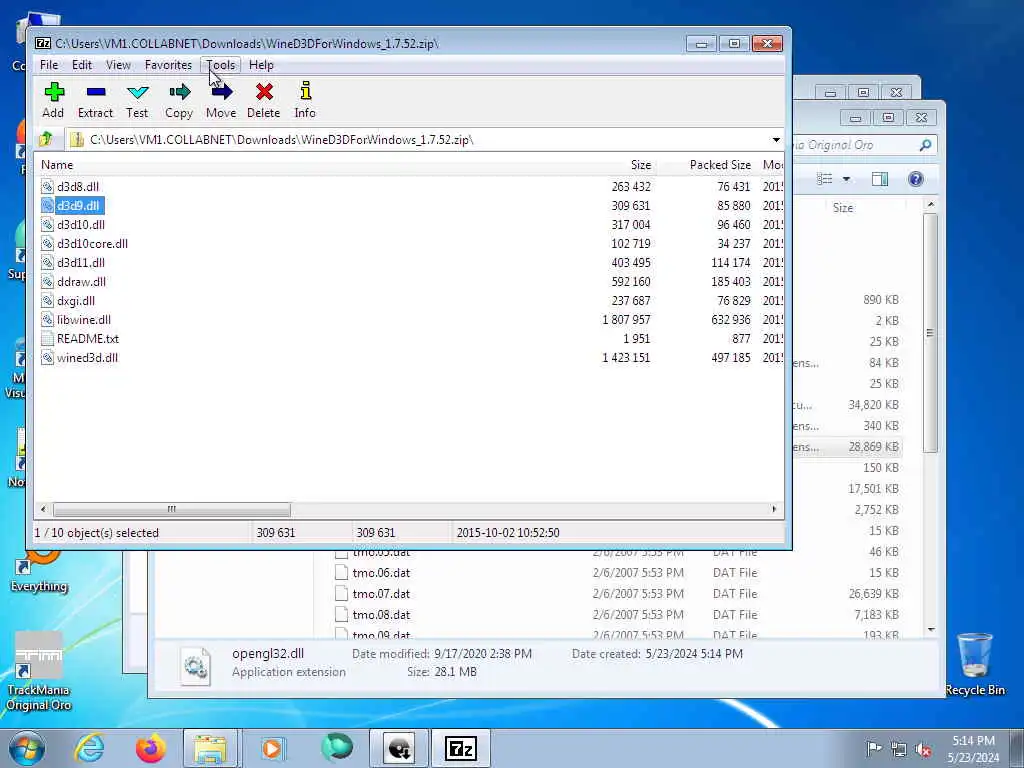Open the view options dropdown arrow in Explorer
1024x768 pixels.
coord(846,179)
